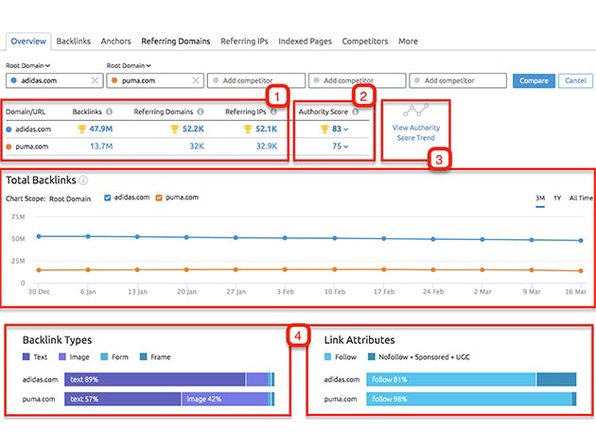Viewport: 596px width, 447px height.
Task: Click info icon beside Referring IPs header
Action: coord(274,112)
